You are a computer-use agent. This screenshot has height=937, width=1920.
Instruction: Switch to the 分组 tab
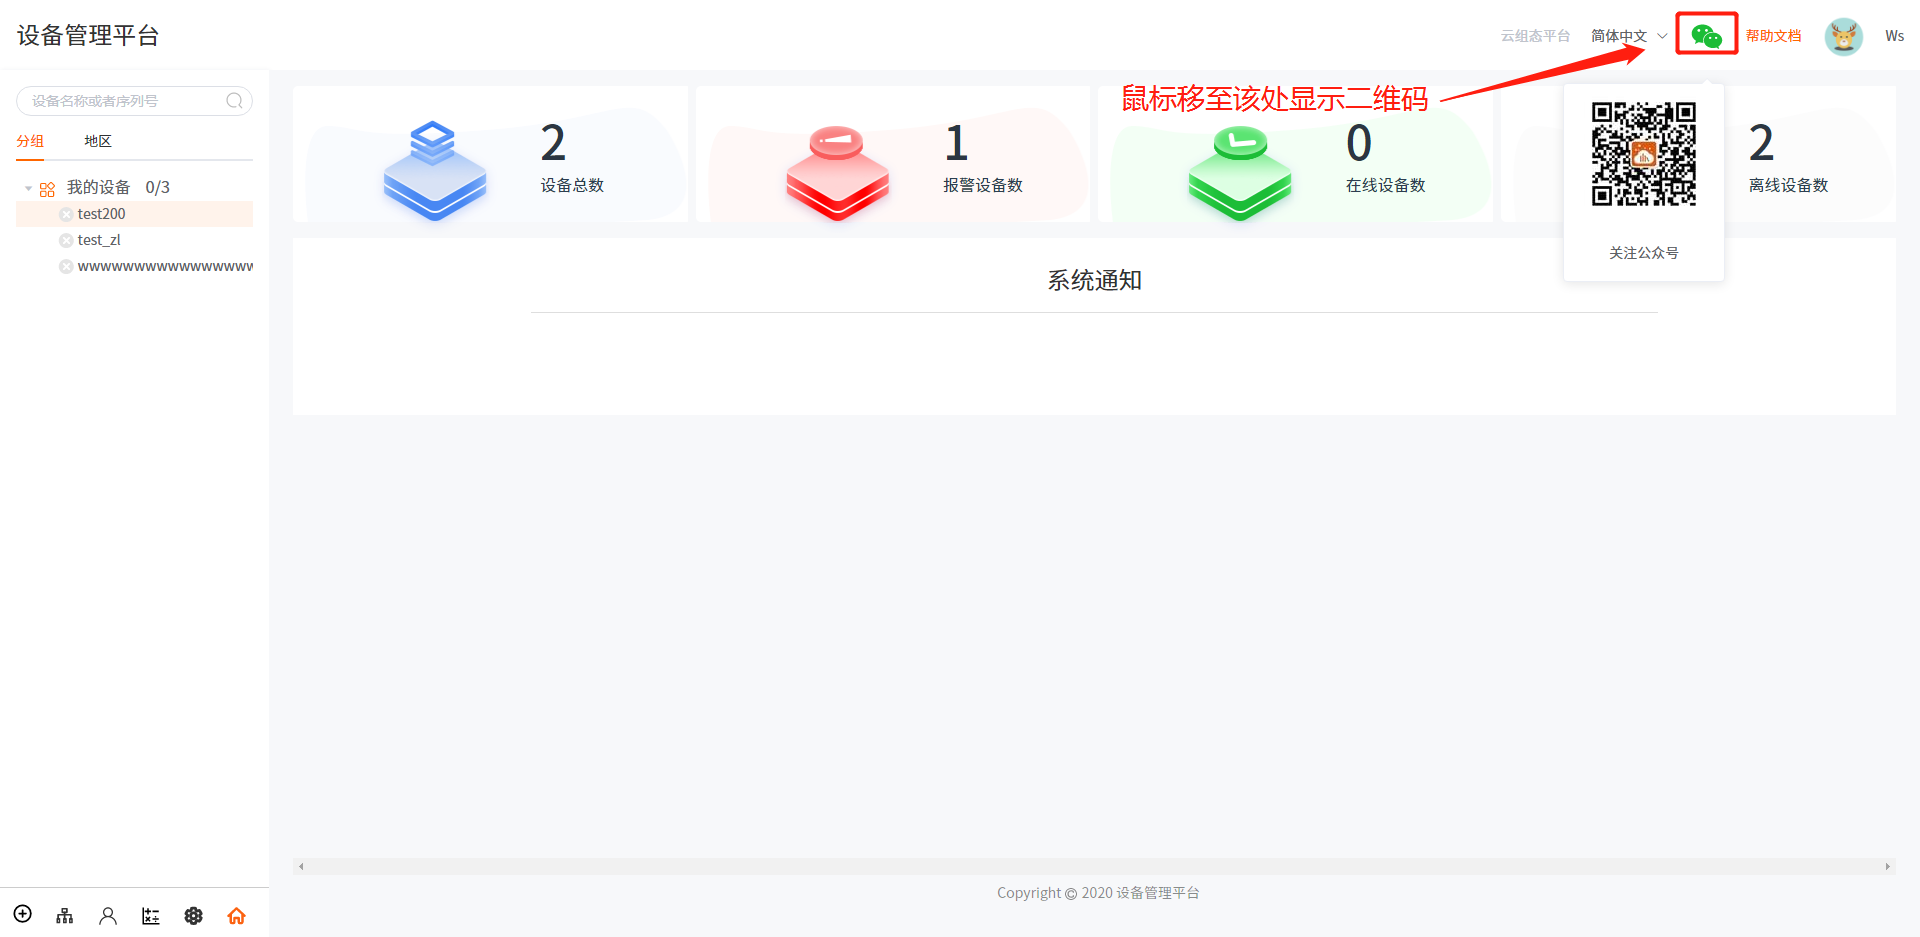point(30,141)
